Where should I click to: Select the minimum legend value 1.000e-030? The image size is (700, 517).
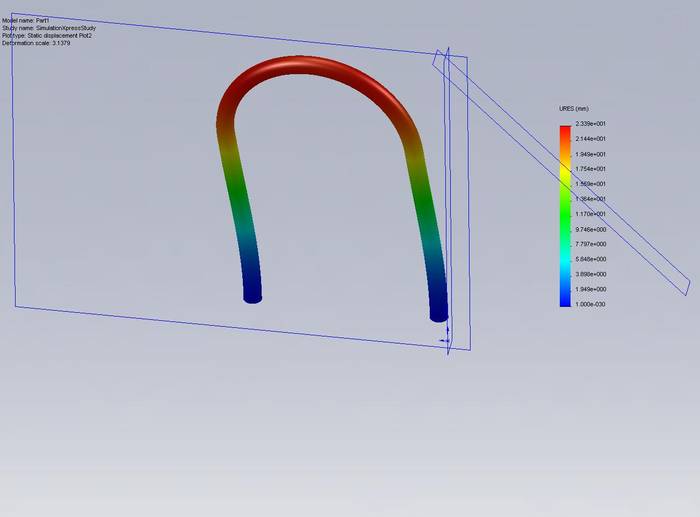pyautogui.click(x=591, y=304)
